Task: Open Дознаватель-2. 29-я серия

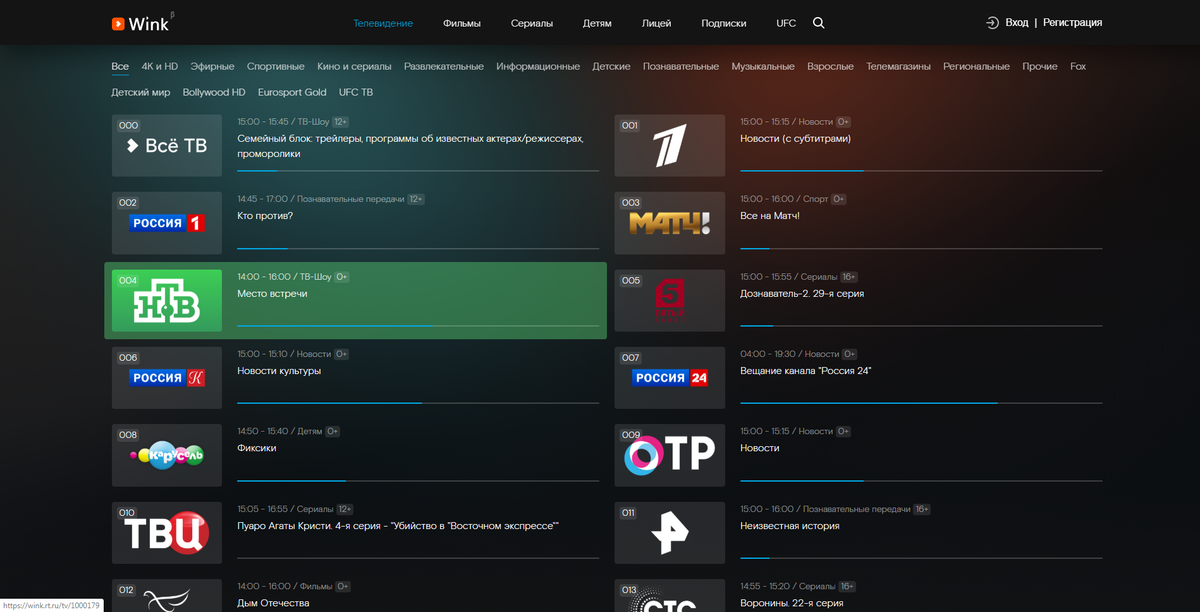Action: [802, 294]
